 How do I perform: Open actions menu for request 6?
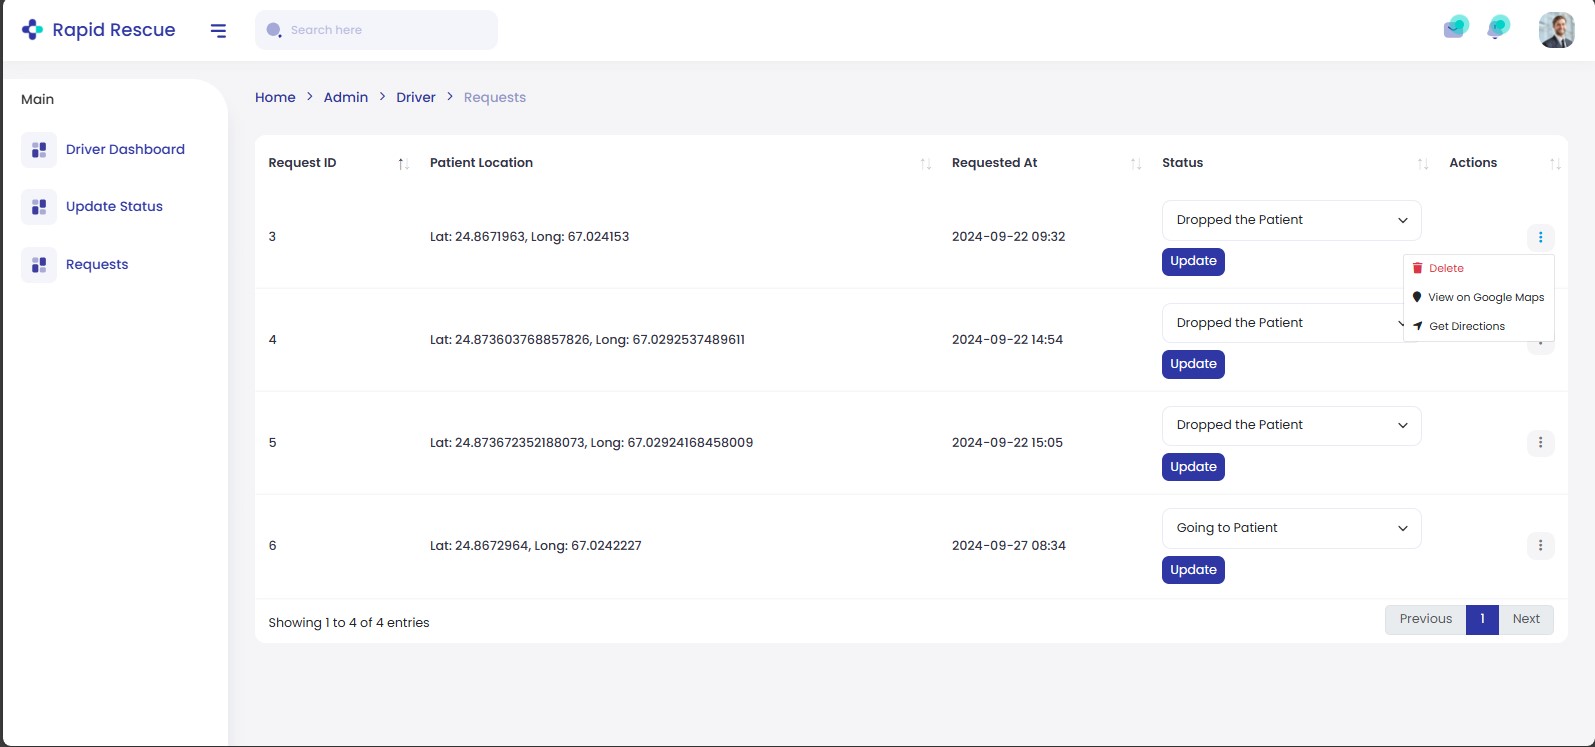coord(1540,546)
